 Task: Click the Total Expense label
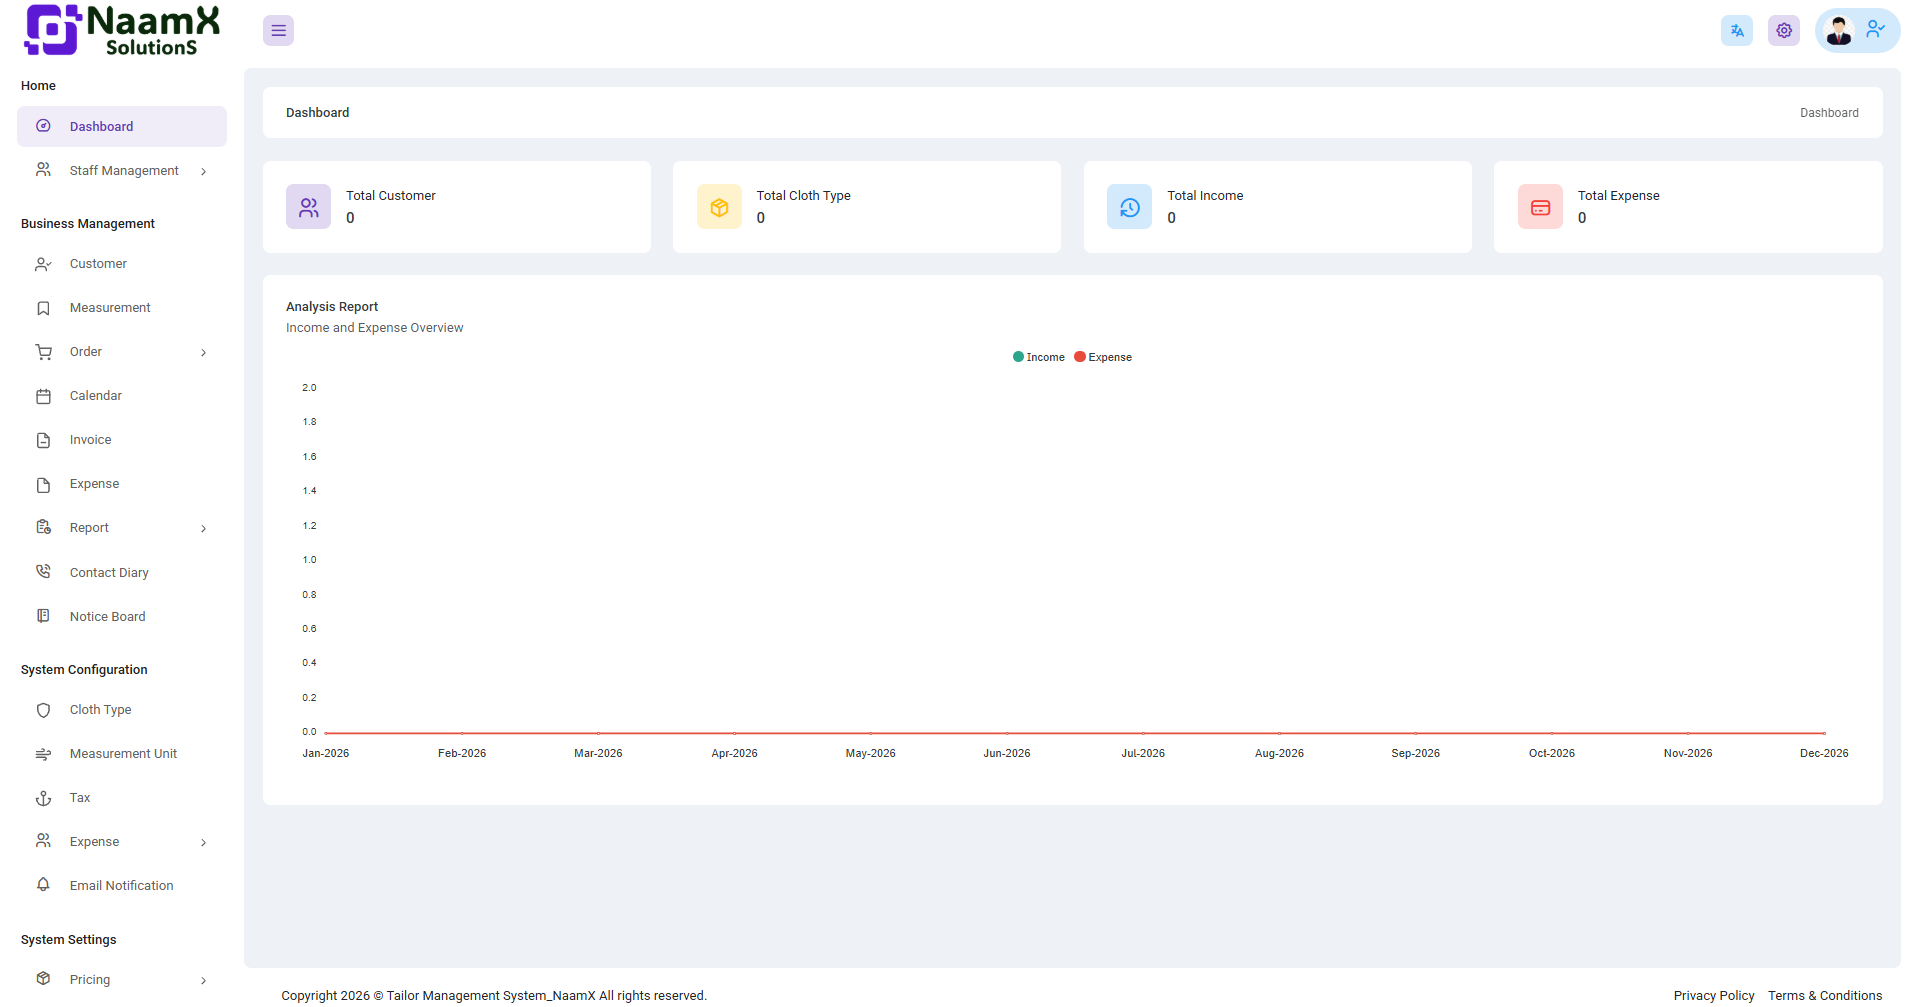1618,196
